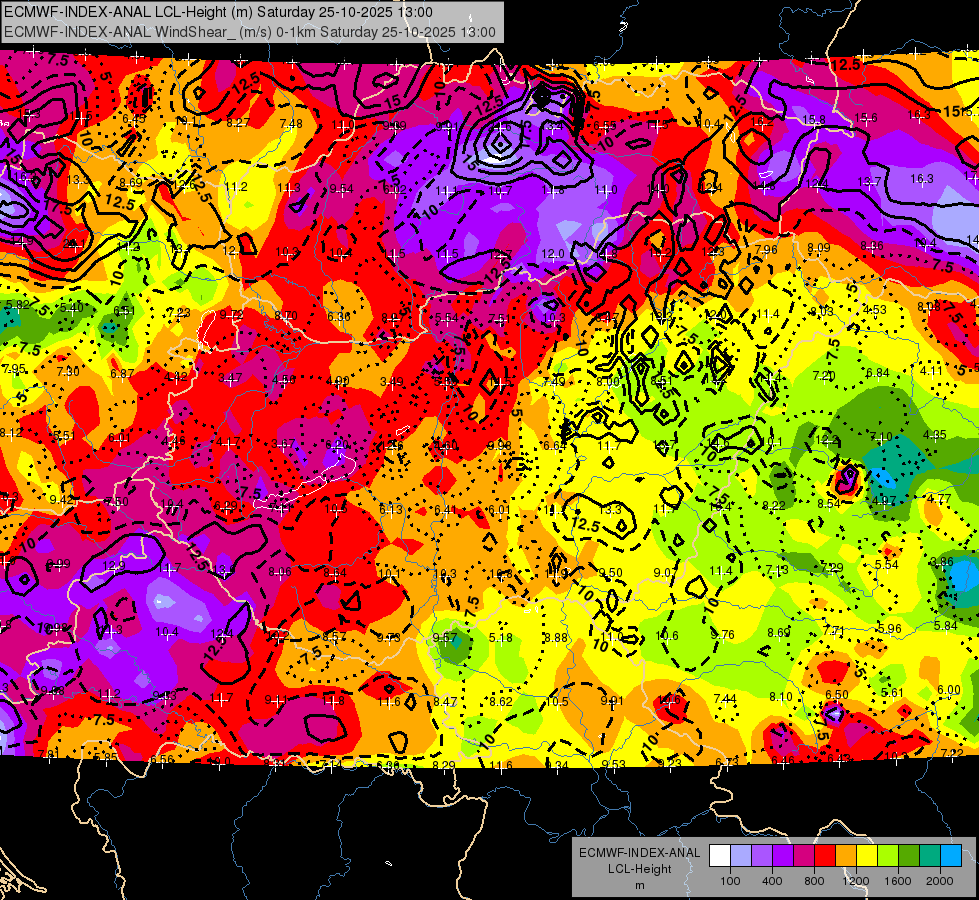Click the wind shear value 5.18
The height and width of the screenshot is (900, 979).
tap(501, 638)
